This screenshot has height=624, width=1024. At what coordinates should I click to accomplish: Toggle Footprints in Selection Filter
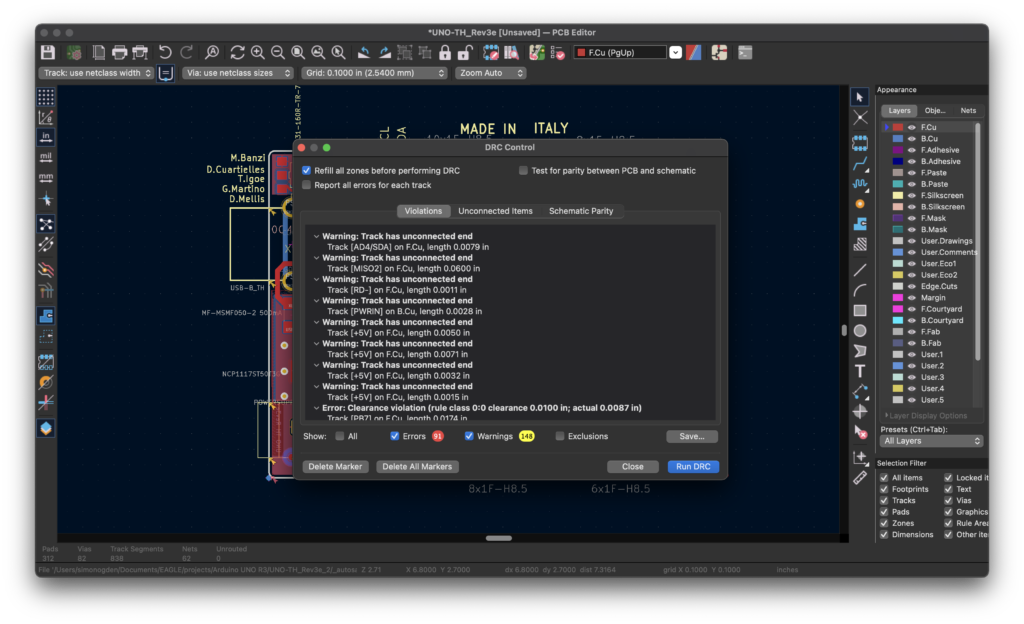(884, 489)
